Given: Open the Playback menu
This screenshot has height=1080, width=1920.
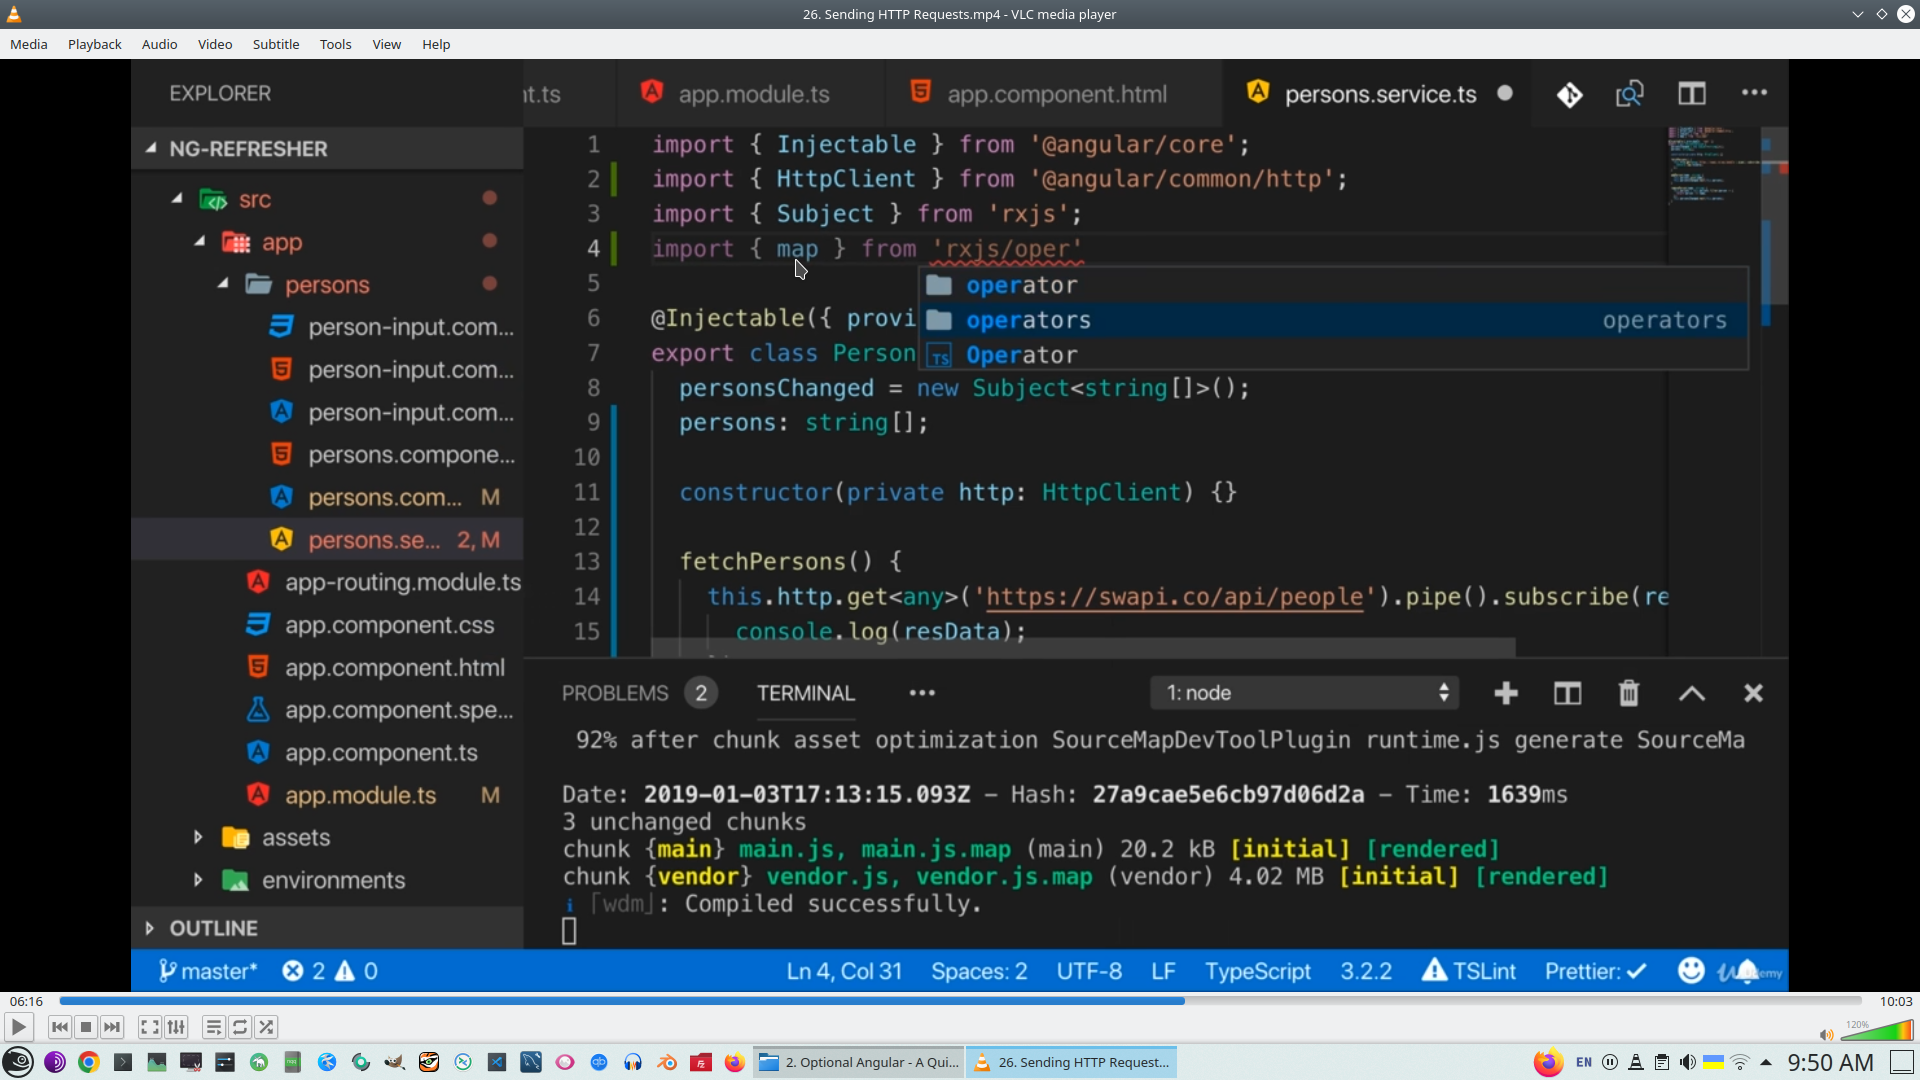Looking at the screenshot, I should click(94, 44).
